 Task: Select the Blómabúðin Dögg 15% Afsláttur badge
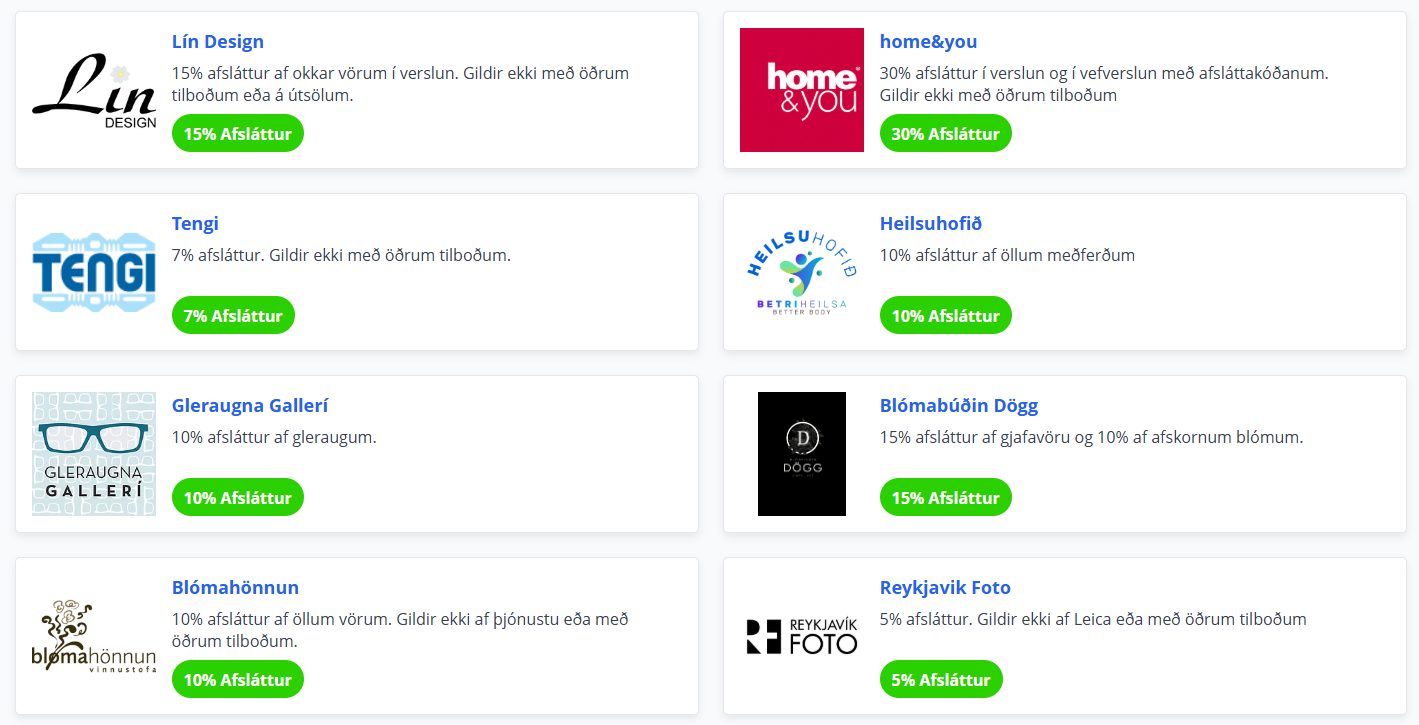(945, 498)
